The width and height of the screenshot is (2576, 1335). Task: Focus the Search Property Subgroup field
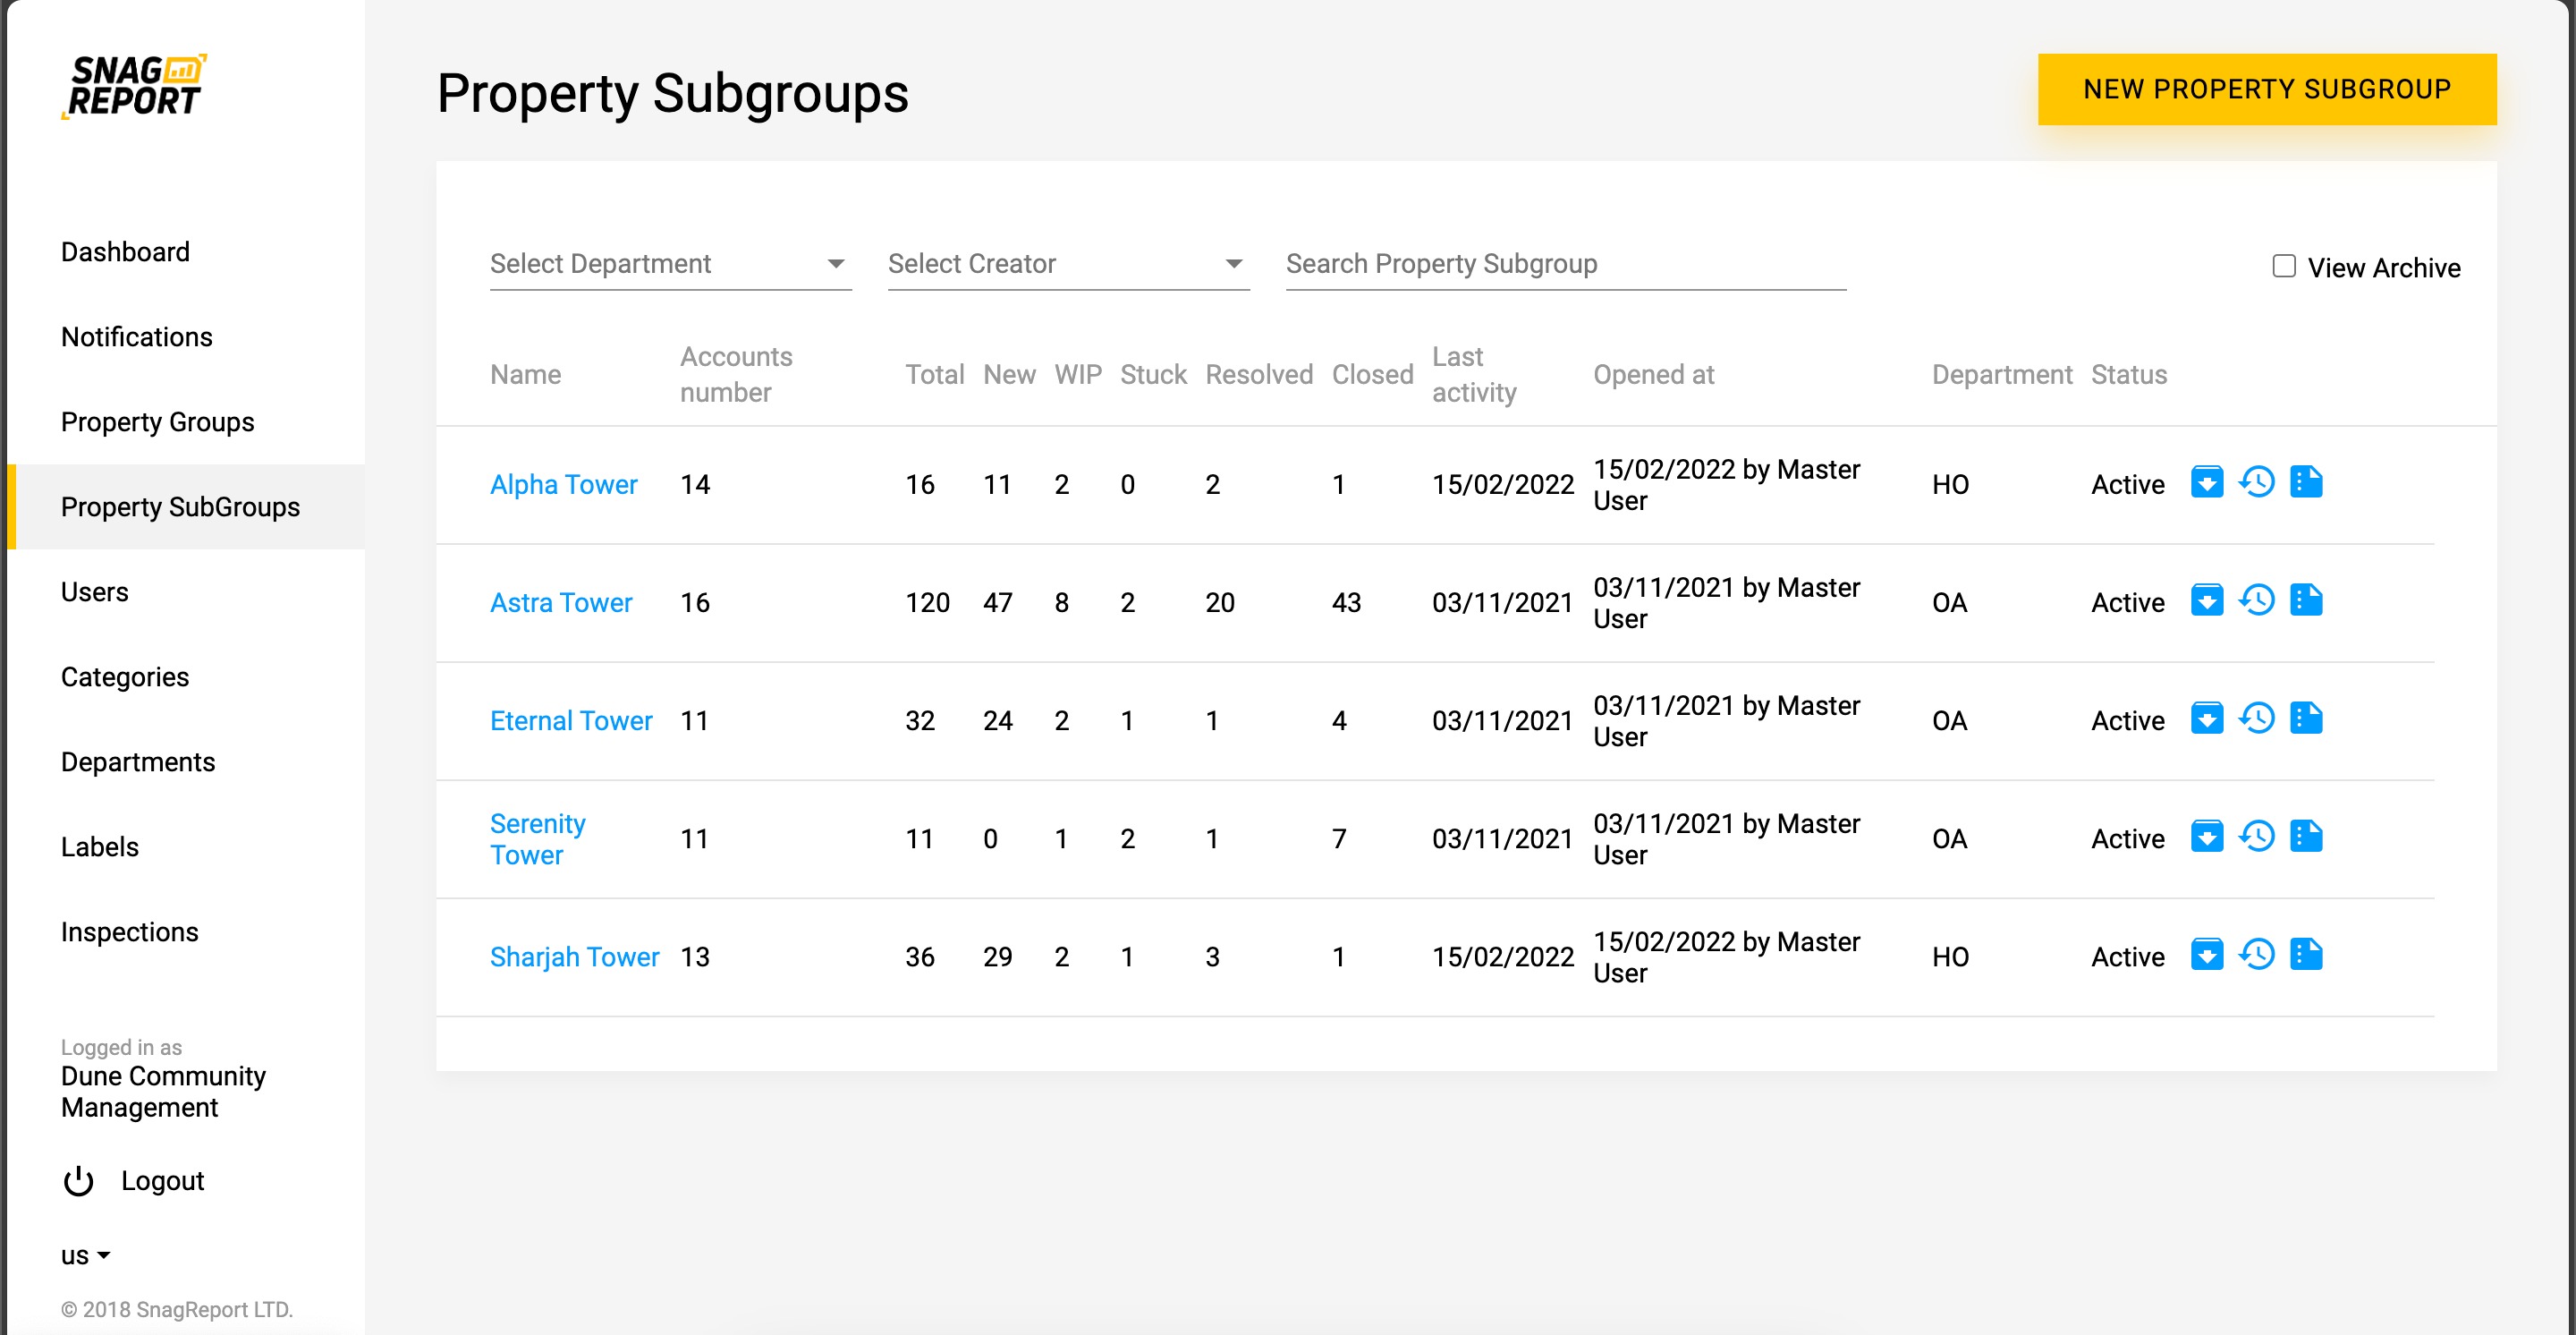tap(1565, 264)
